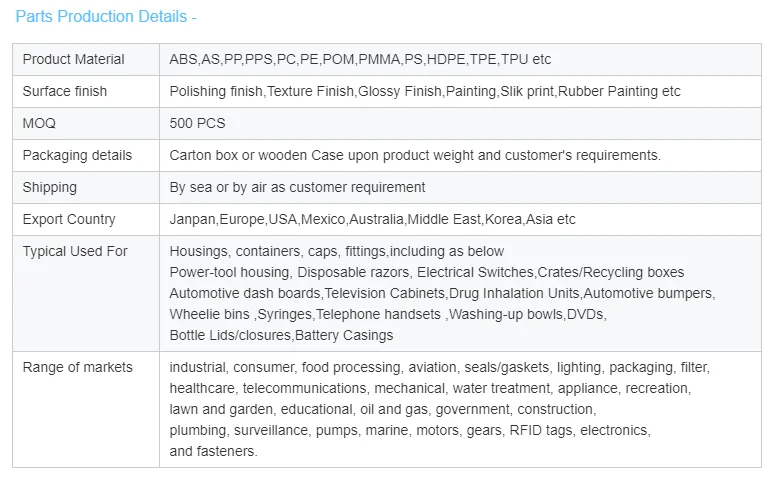Select the "Product Material" row label

pos(73,59)
